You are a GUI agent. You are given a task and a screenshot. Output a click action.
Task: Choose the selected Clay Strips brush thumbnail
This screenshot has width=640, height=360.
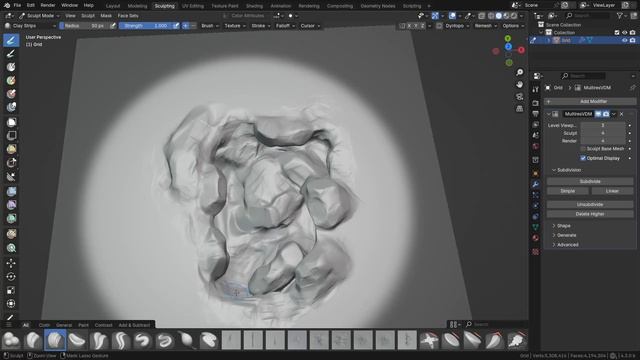point(55,340)
